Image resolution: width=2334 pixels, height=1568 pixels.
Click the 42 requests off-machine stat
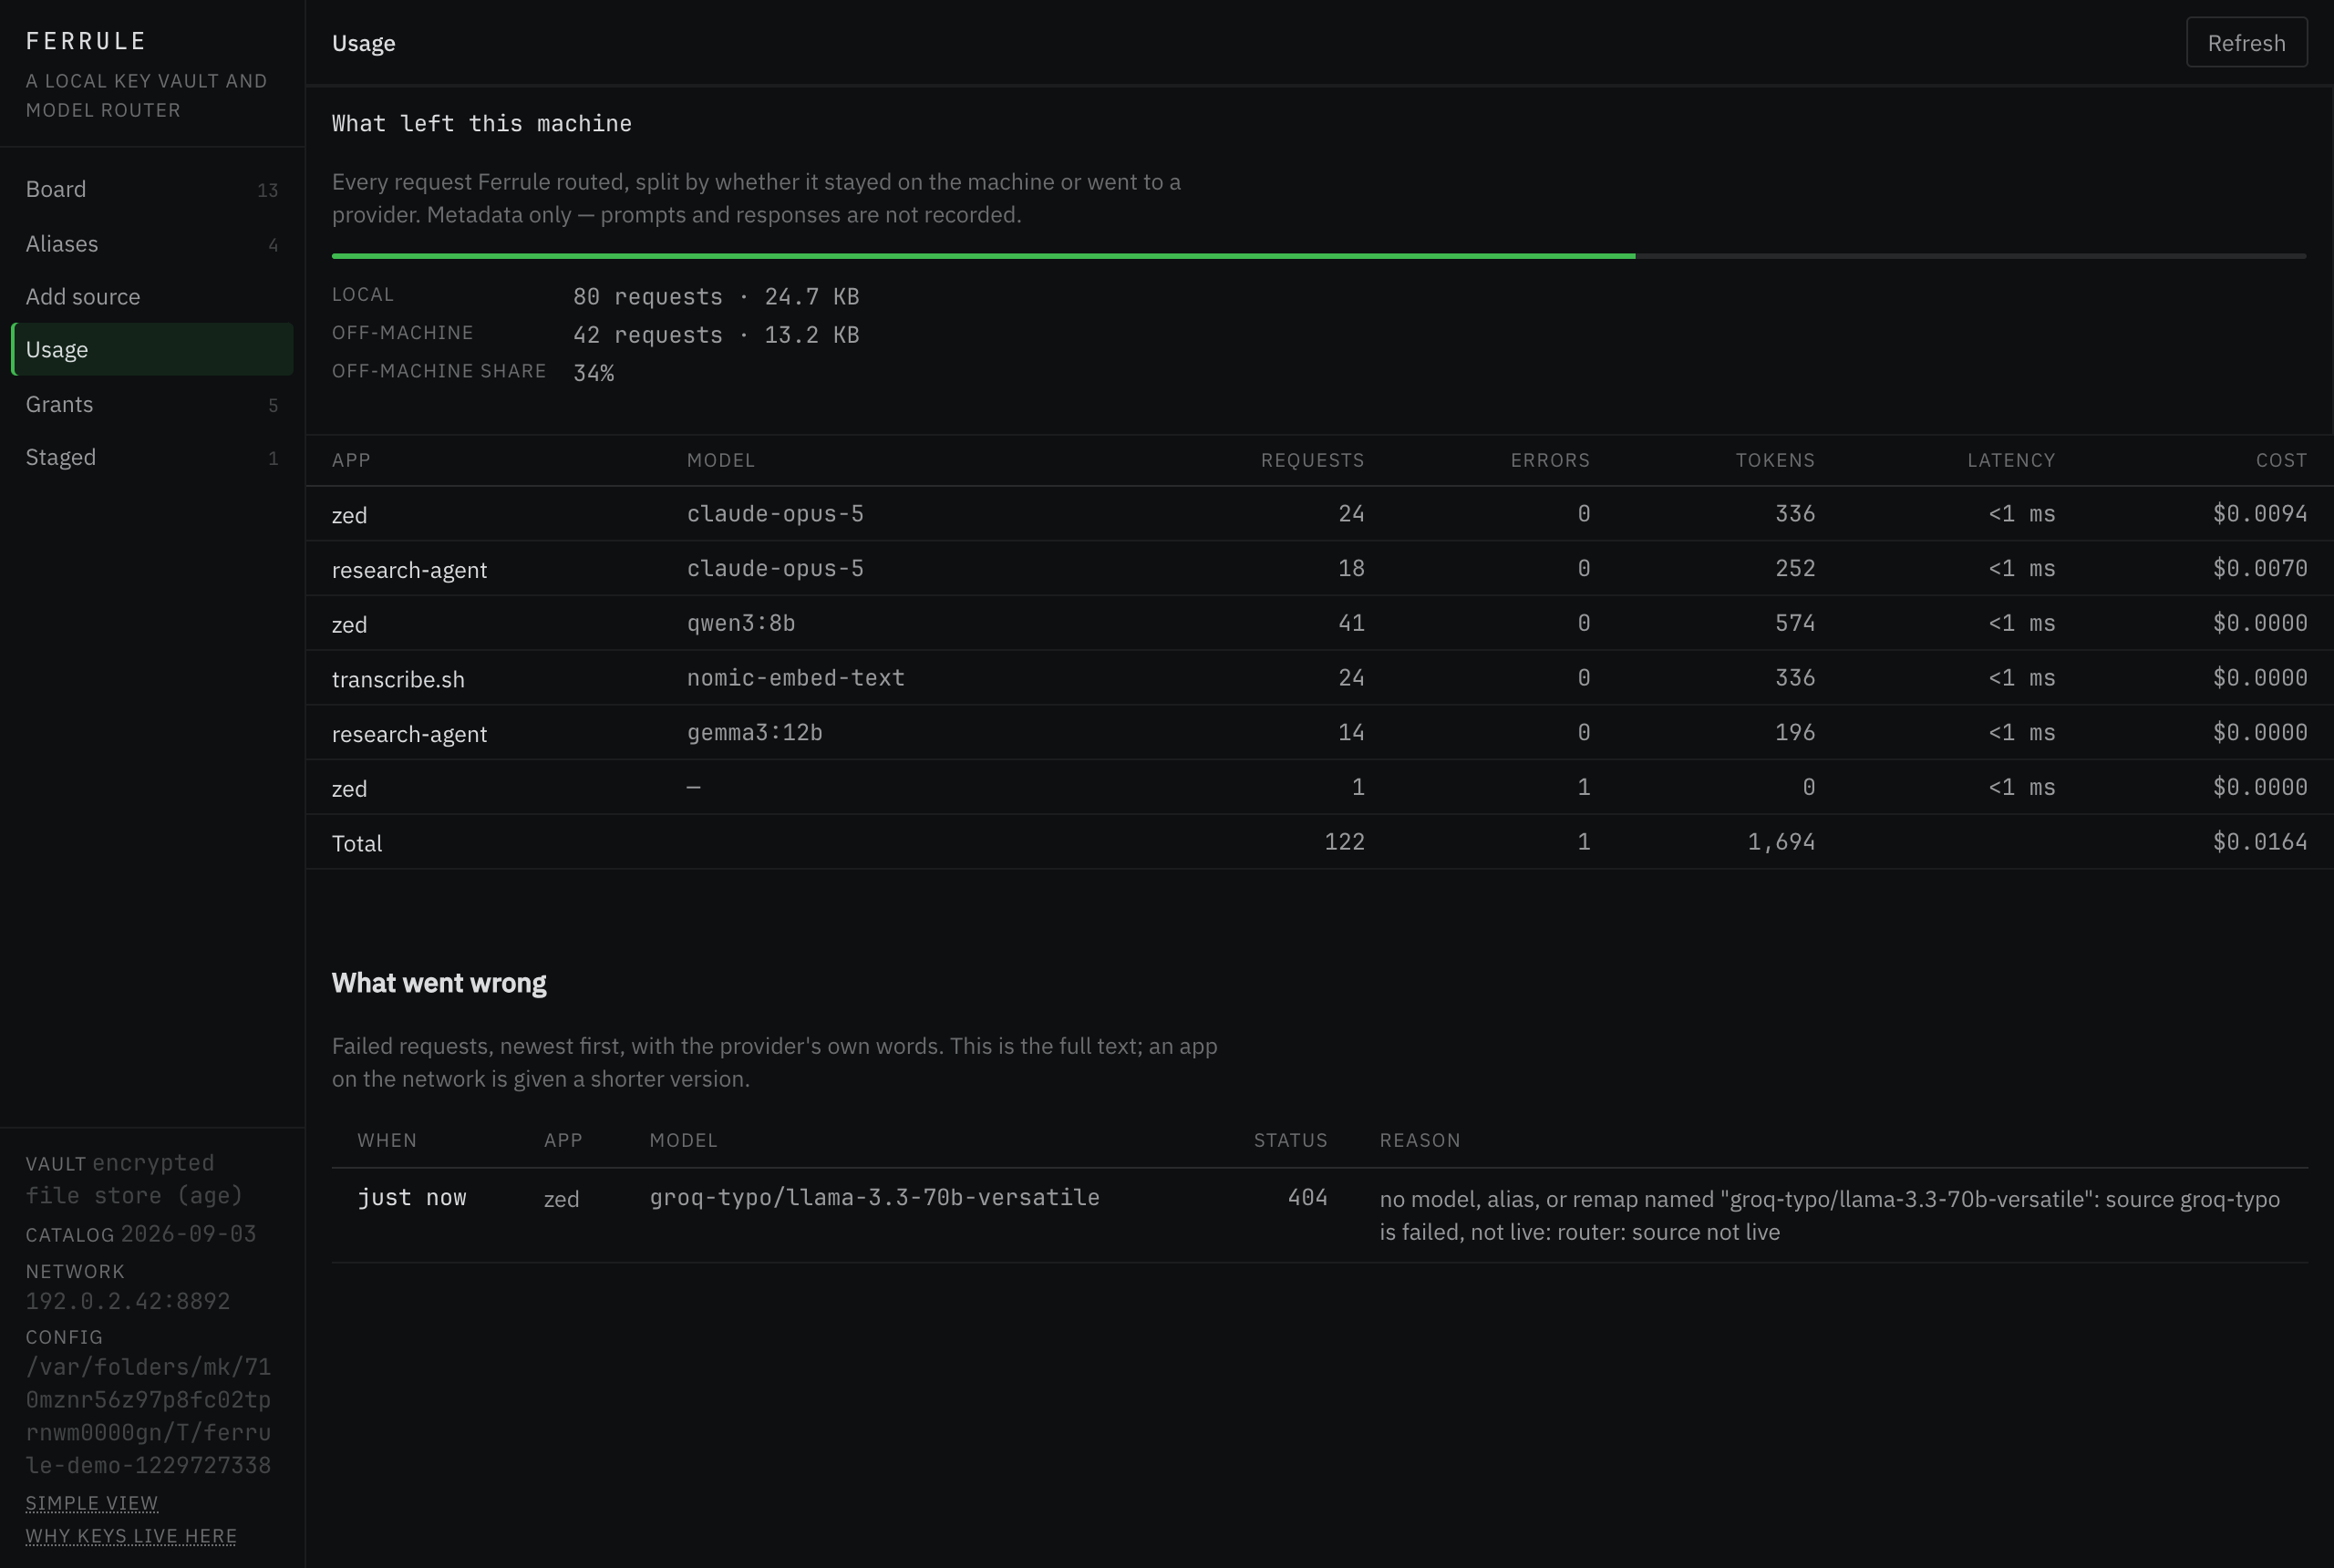(x=716, y=334)
